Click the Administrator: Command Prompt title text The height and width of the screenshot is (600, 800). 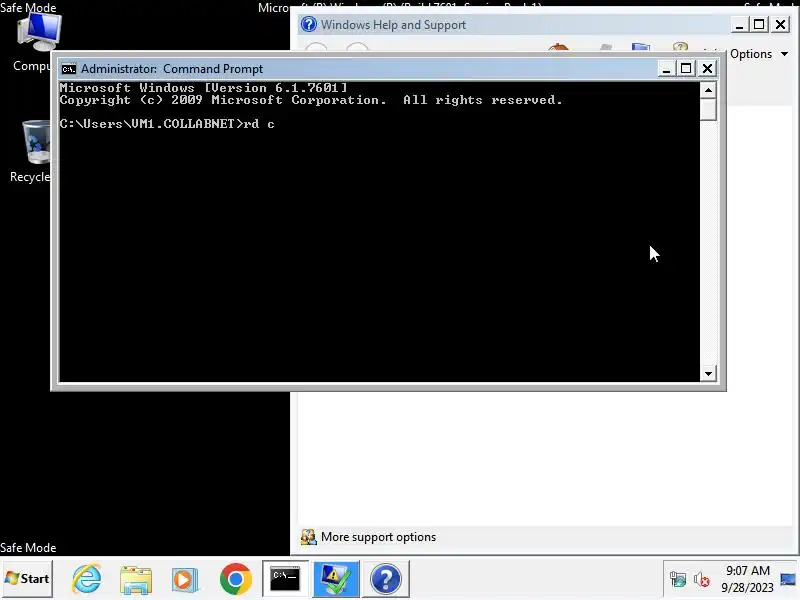[172, 69]
